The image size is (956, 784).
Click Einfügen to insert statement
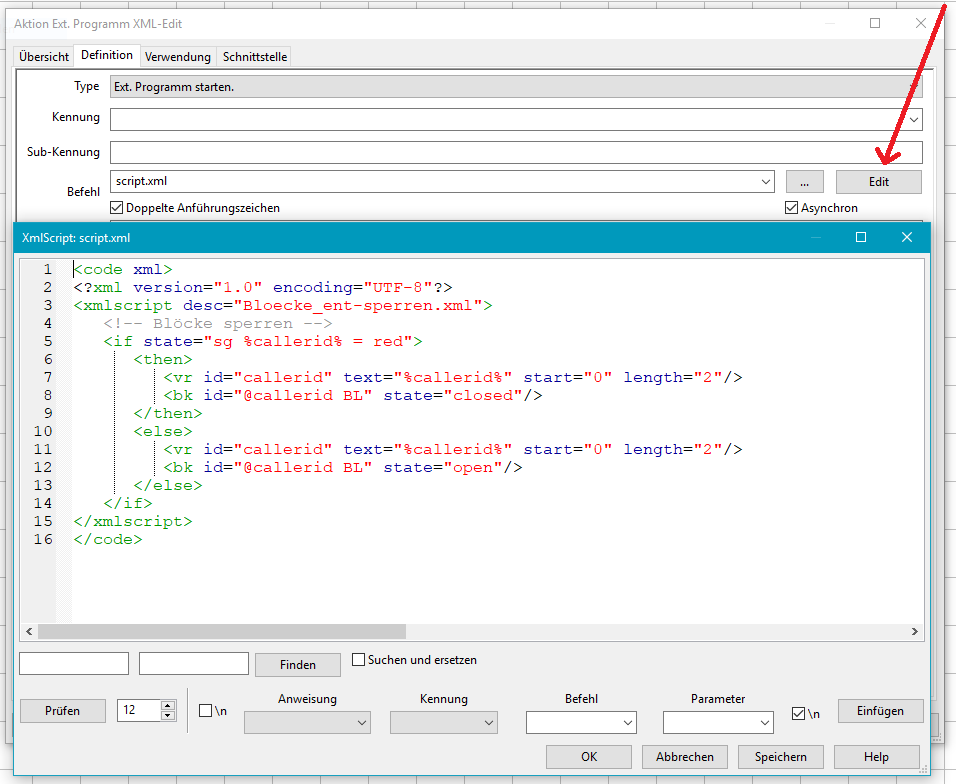[880, 711]
